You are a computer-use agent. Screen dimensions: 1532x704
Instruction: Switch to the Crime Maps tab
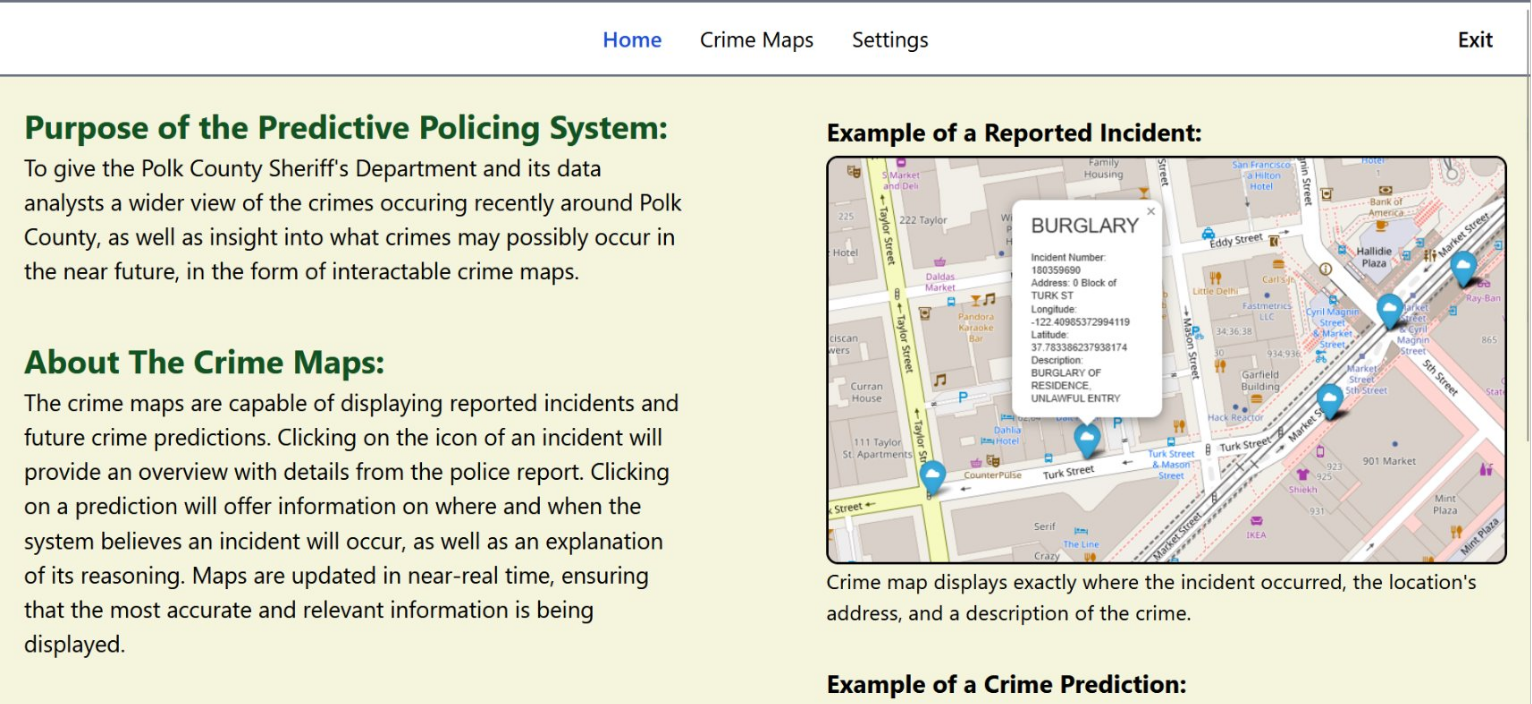point(756,40)
